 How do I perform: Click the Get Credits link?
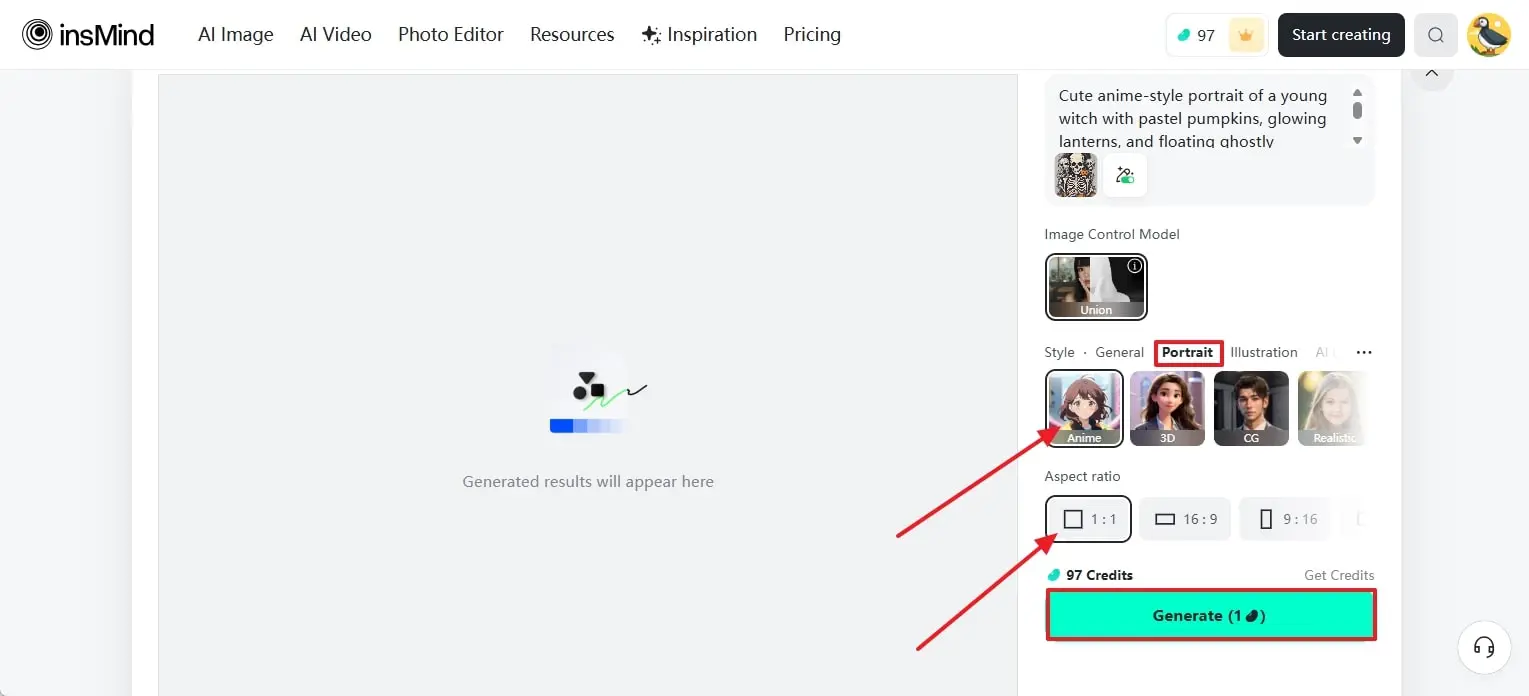click(1338, 575)
